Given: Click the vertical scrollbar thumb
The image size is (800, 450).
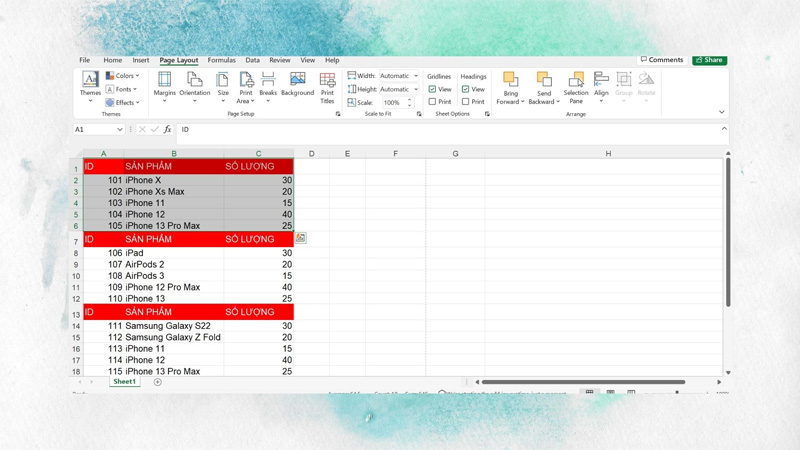Looking at the screenshot, I should pyautogui.click(x=728, y=232).
